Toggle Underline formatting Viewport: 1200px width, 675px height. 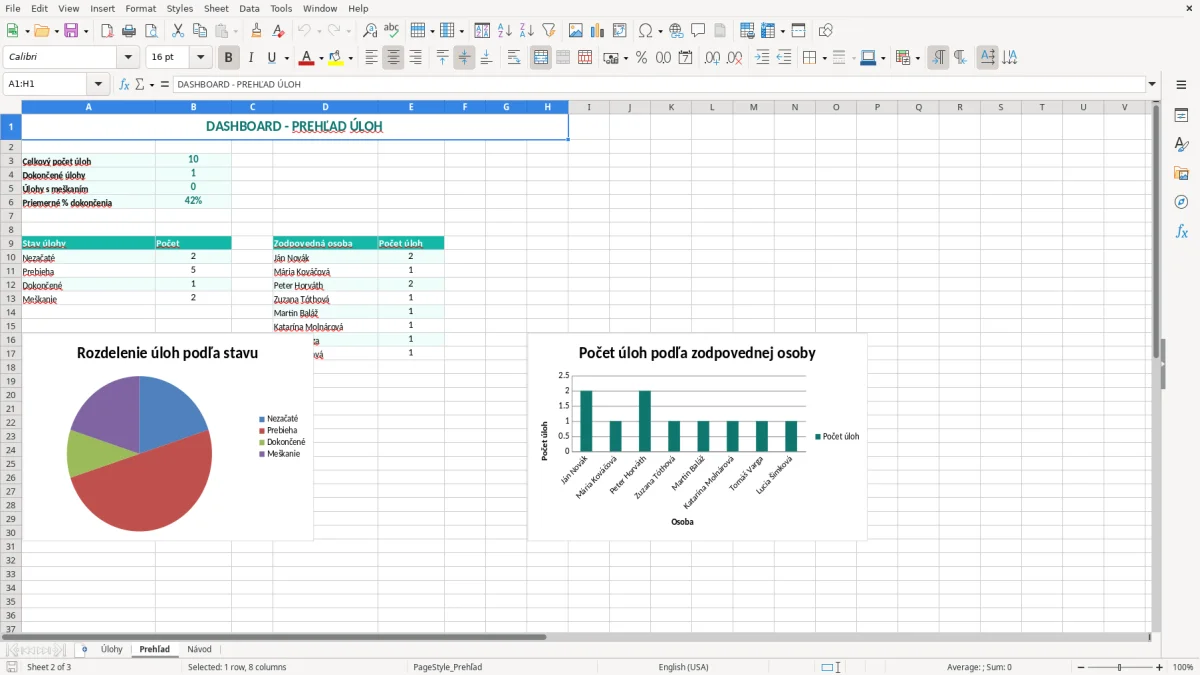pyautogui.click(x=271, y=58)
